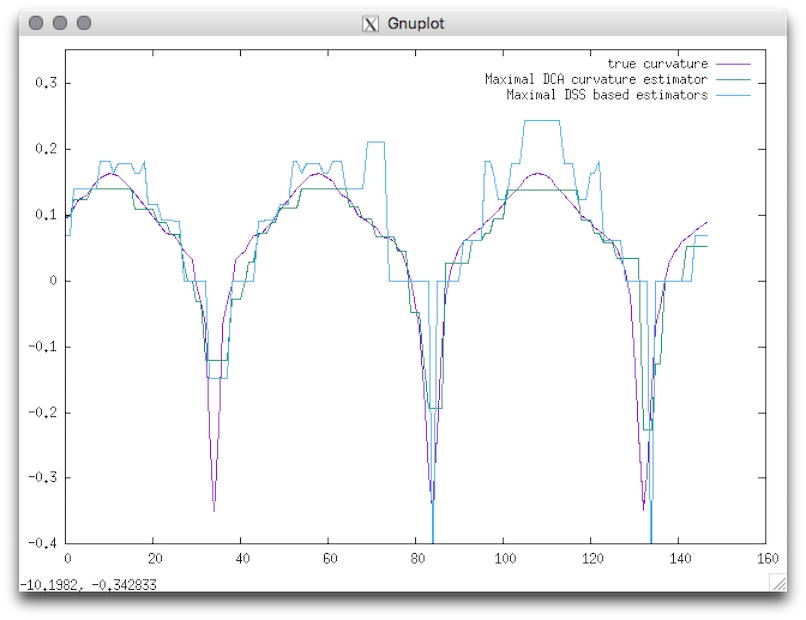Hide the Maximal DSS based estimators curve

coord(607,95)
